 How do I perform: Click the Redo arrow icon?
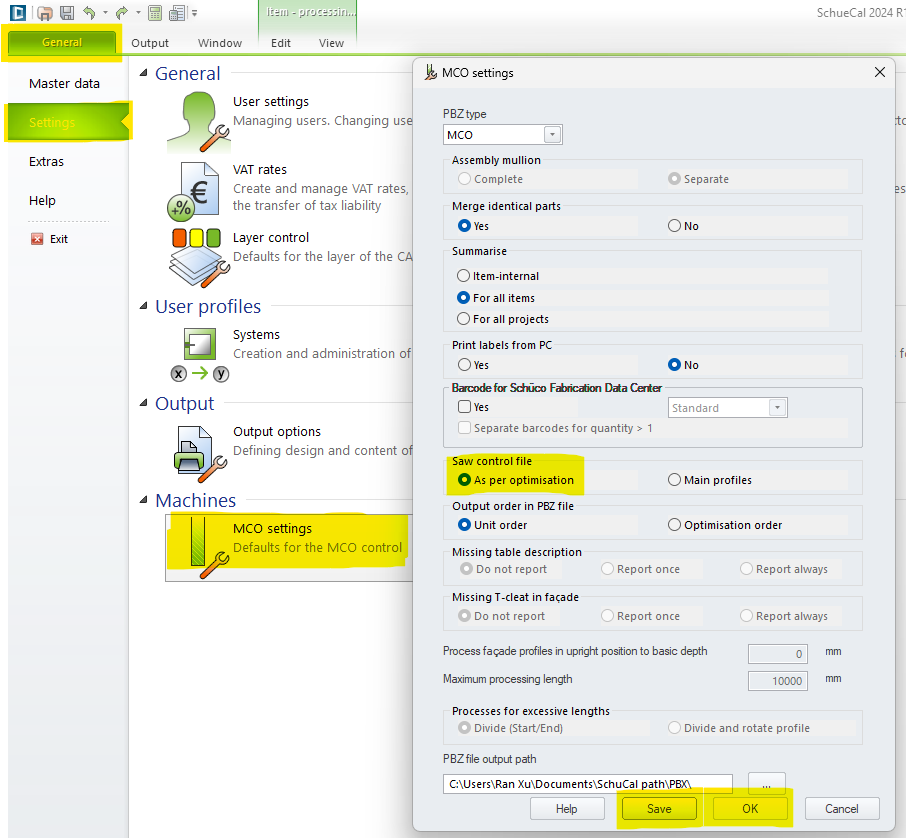point(121,13)
